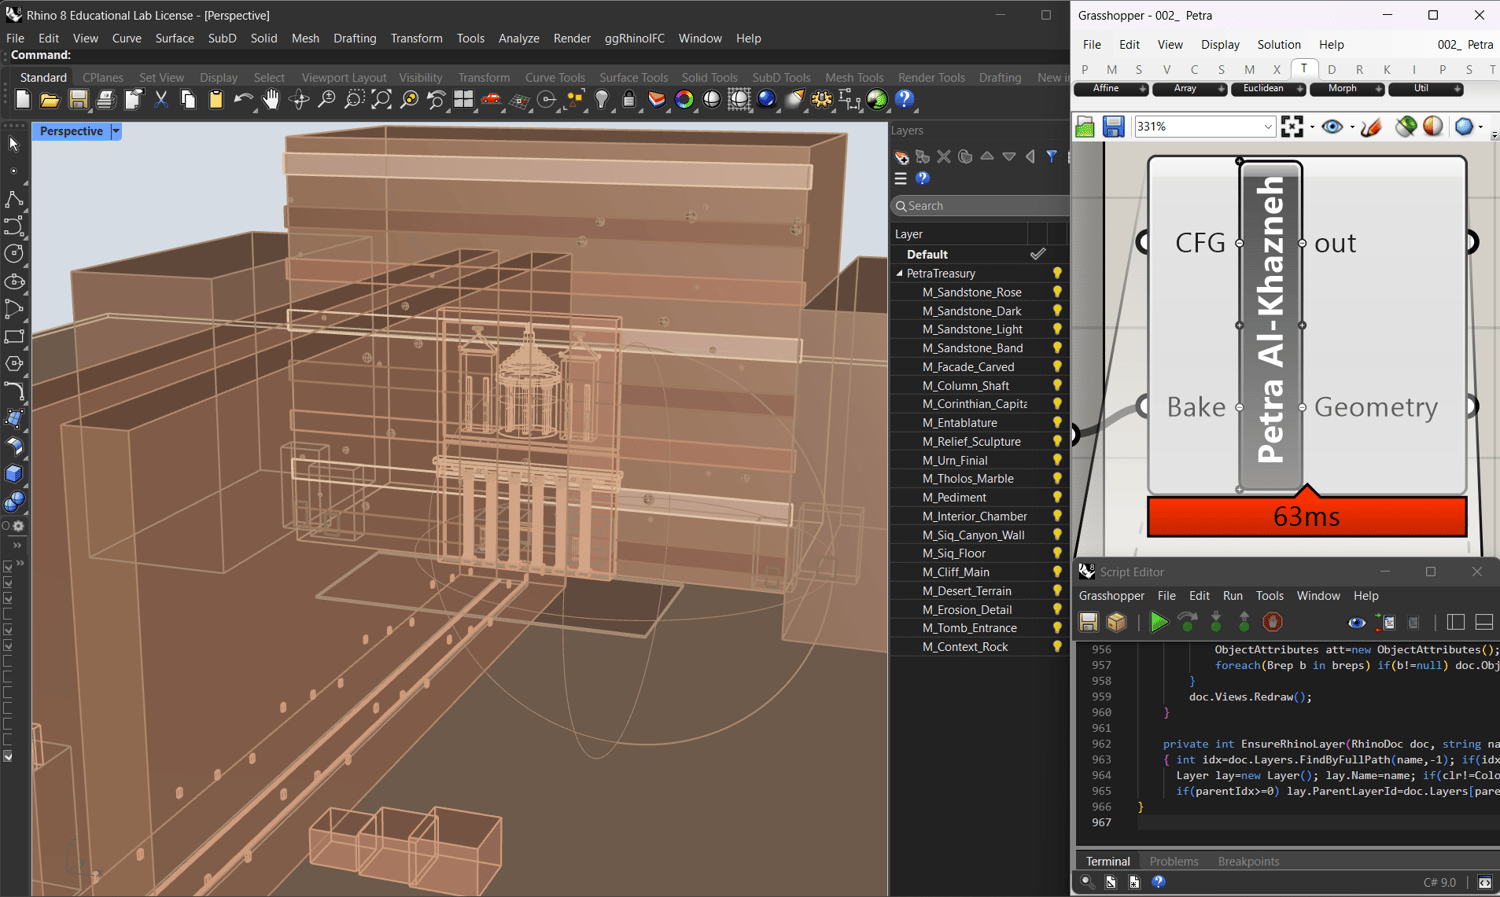Expand the Euclidean component panel

click(x=1299, y=89)
